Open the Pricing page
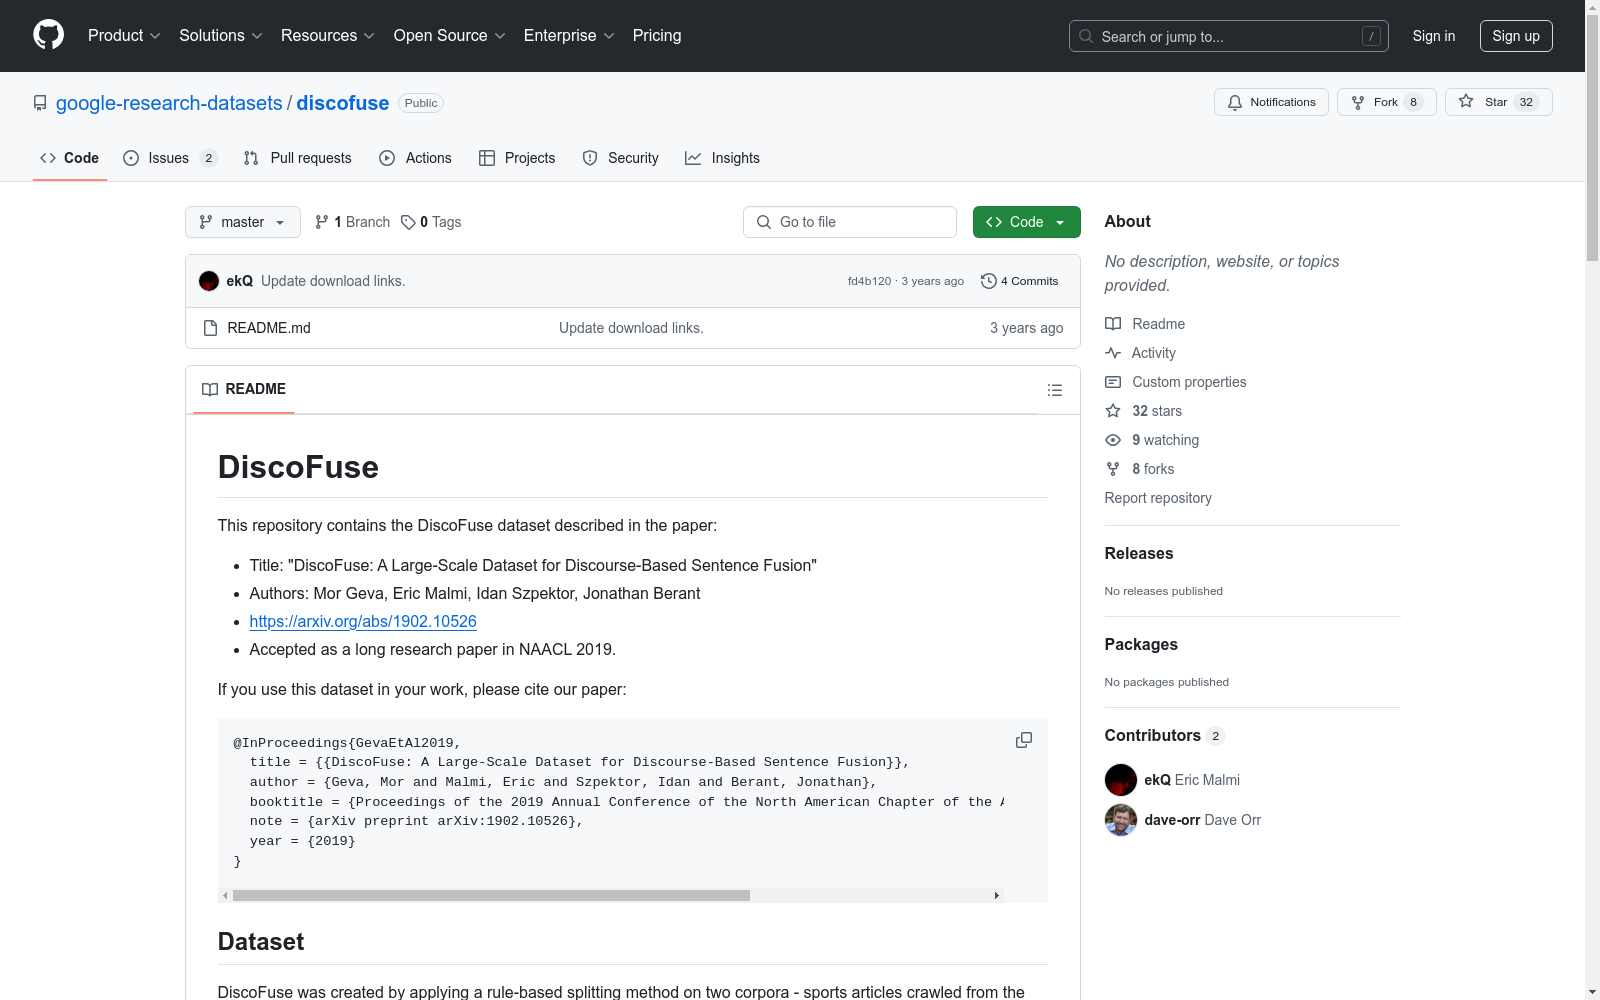Screen dimensions: 1600x1000 point(657,35)
